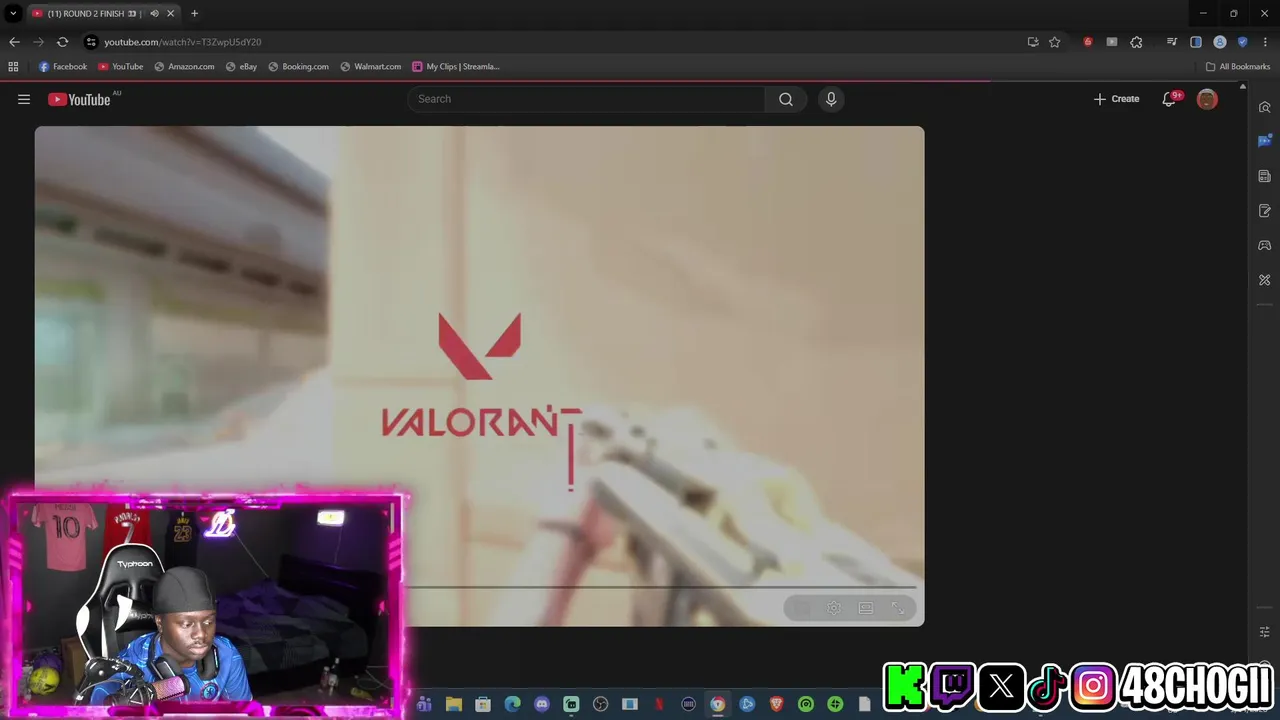This screenshot has width=1280, height=720.
Task: Open OBS Studio from the taskbar
Action: [600, 704]
